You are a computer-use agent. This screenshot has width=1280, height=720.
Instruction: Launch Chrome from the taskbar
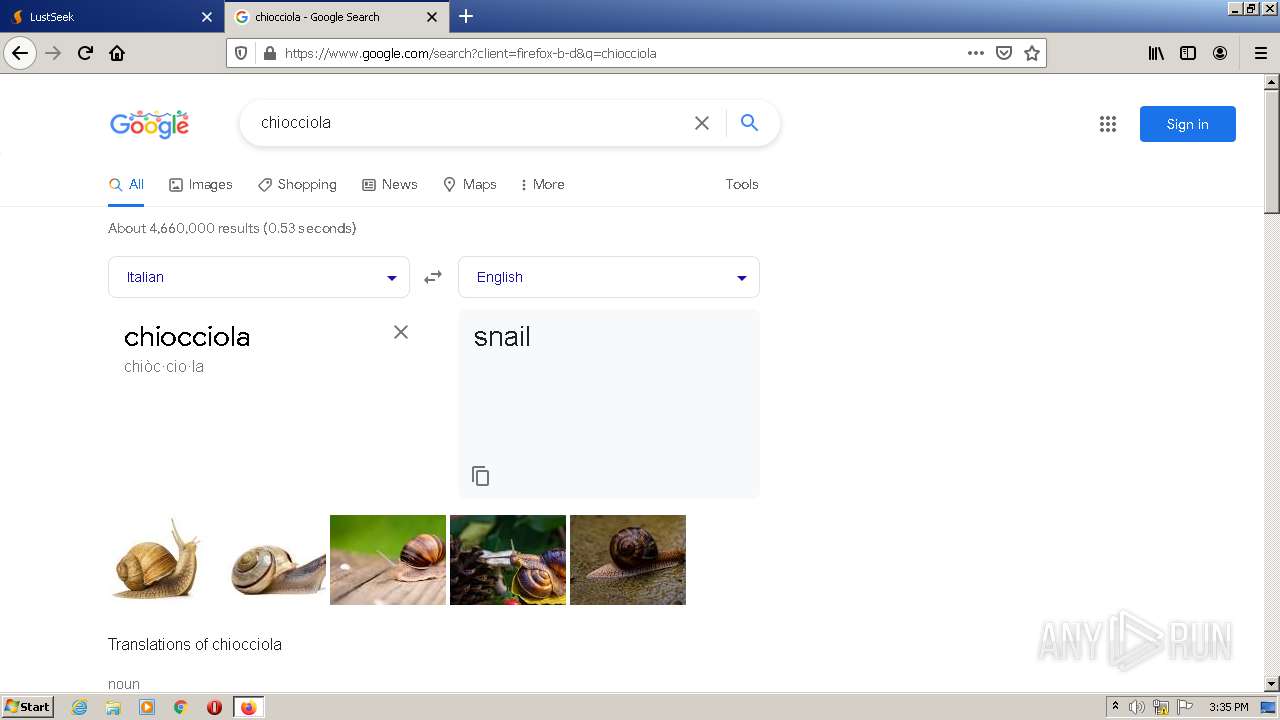[181, 707]
